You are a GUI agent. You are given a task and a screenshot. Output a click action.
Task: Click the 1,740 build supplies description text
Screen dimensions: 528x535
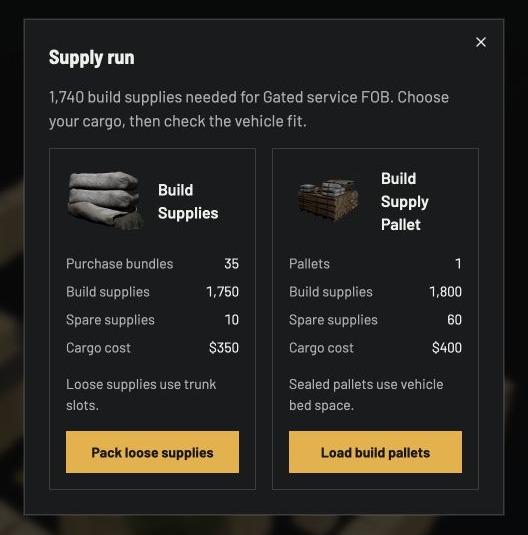point(249,109)
